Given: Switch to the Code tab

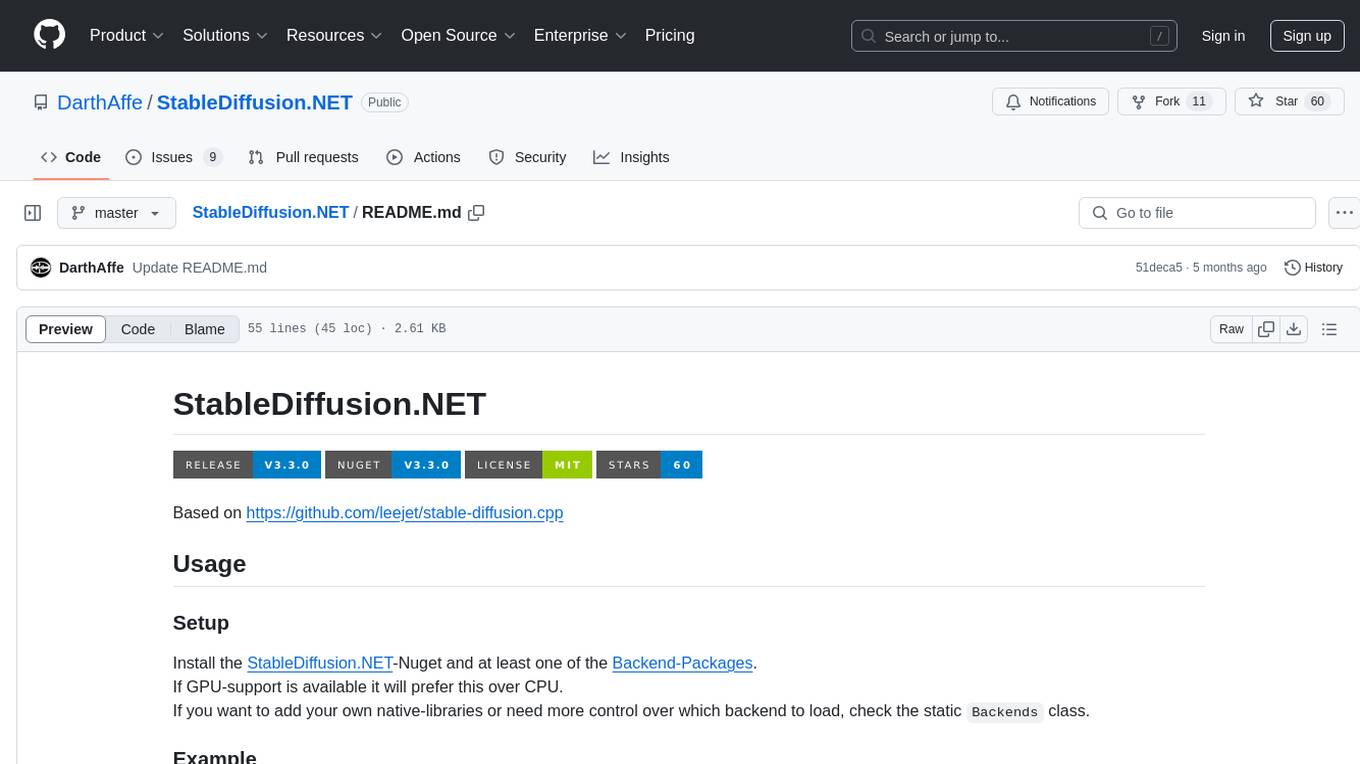Looking at the screenshot, I should 71,157.
